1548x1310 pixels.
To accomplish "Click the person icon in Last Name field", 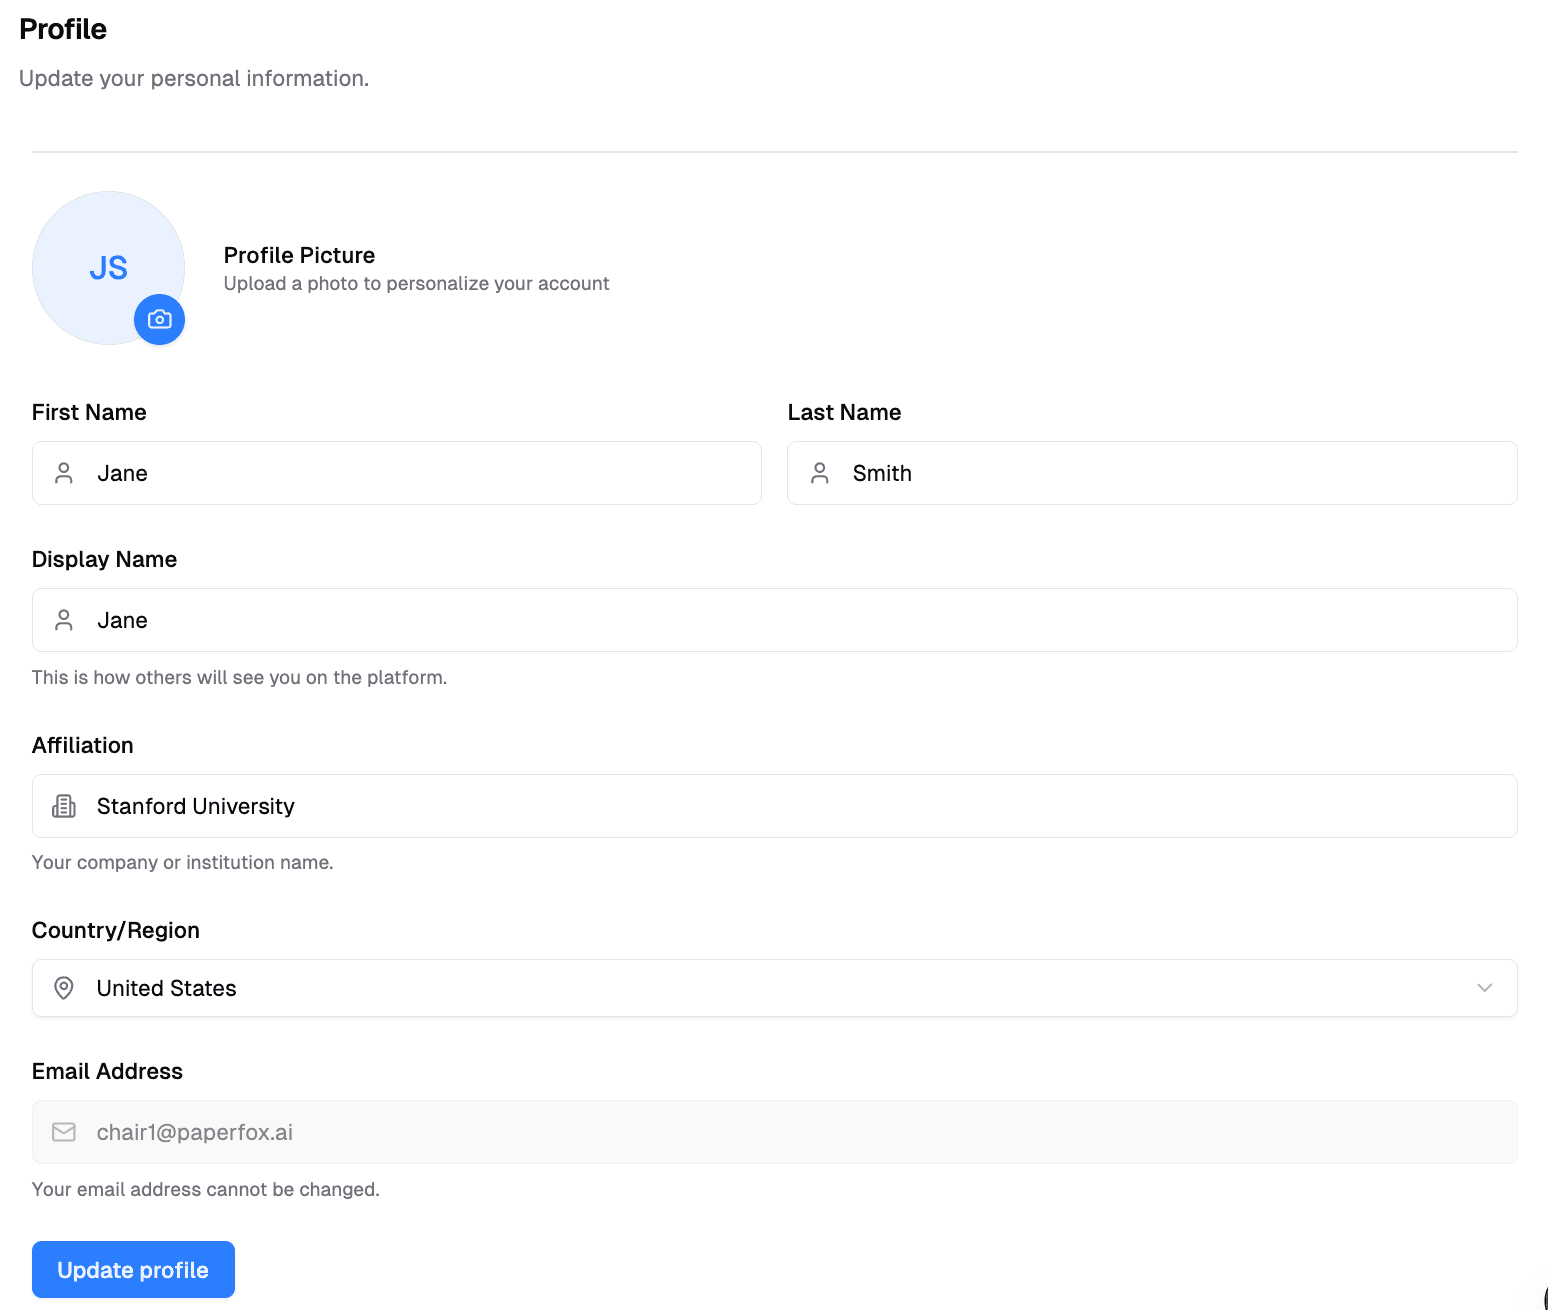I will [820, 473].
